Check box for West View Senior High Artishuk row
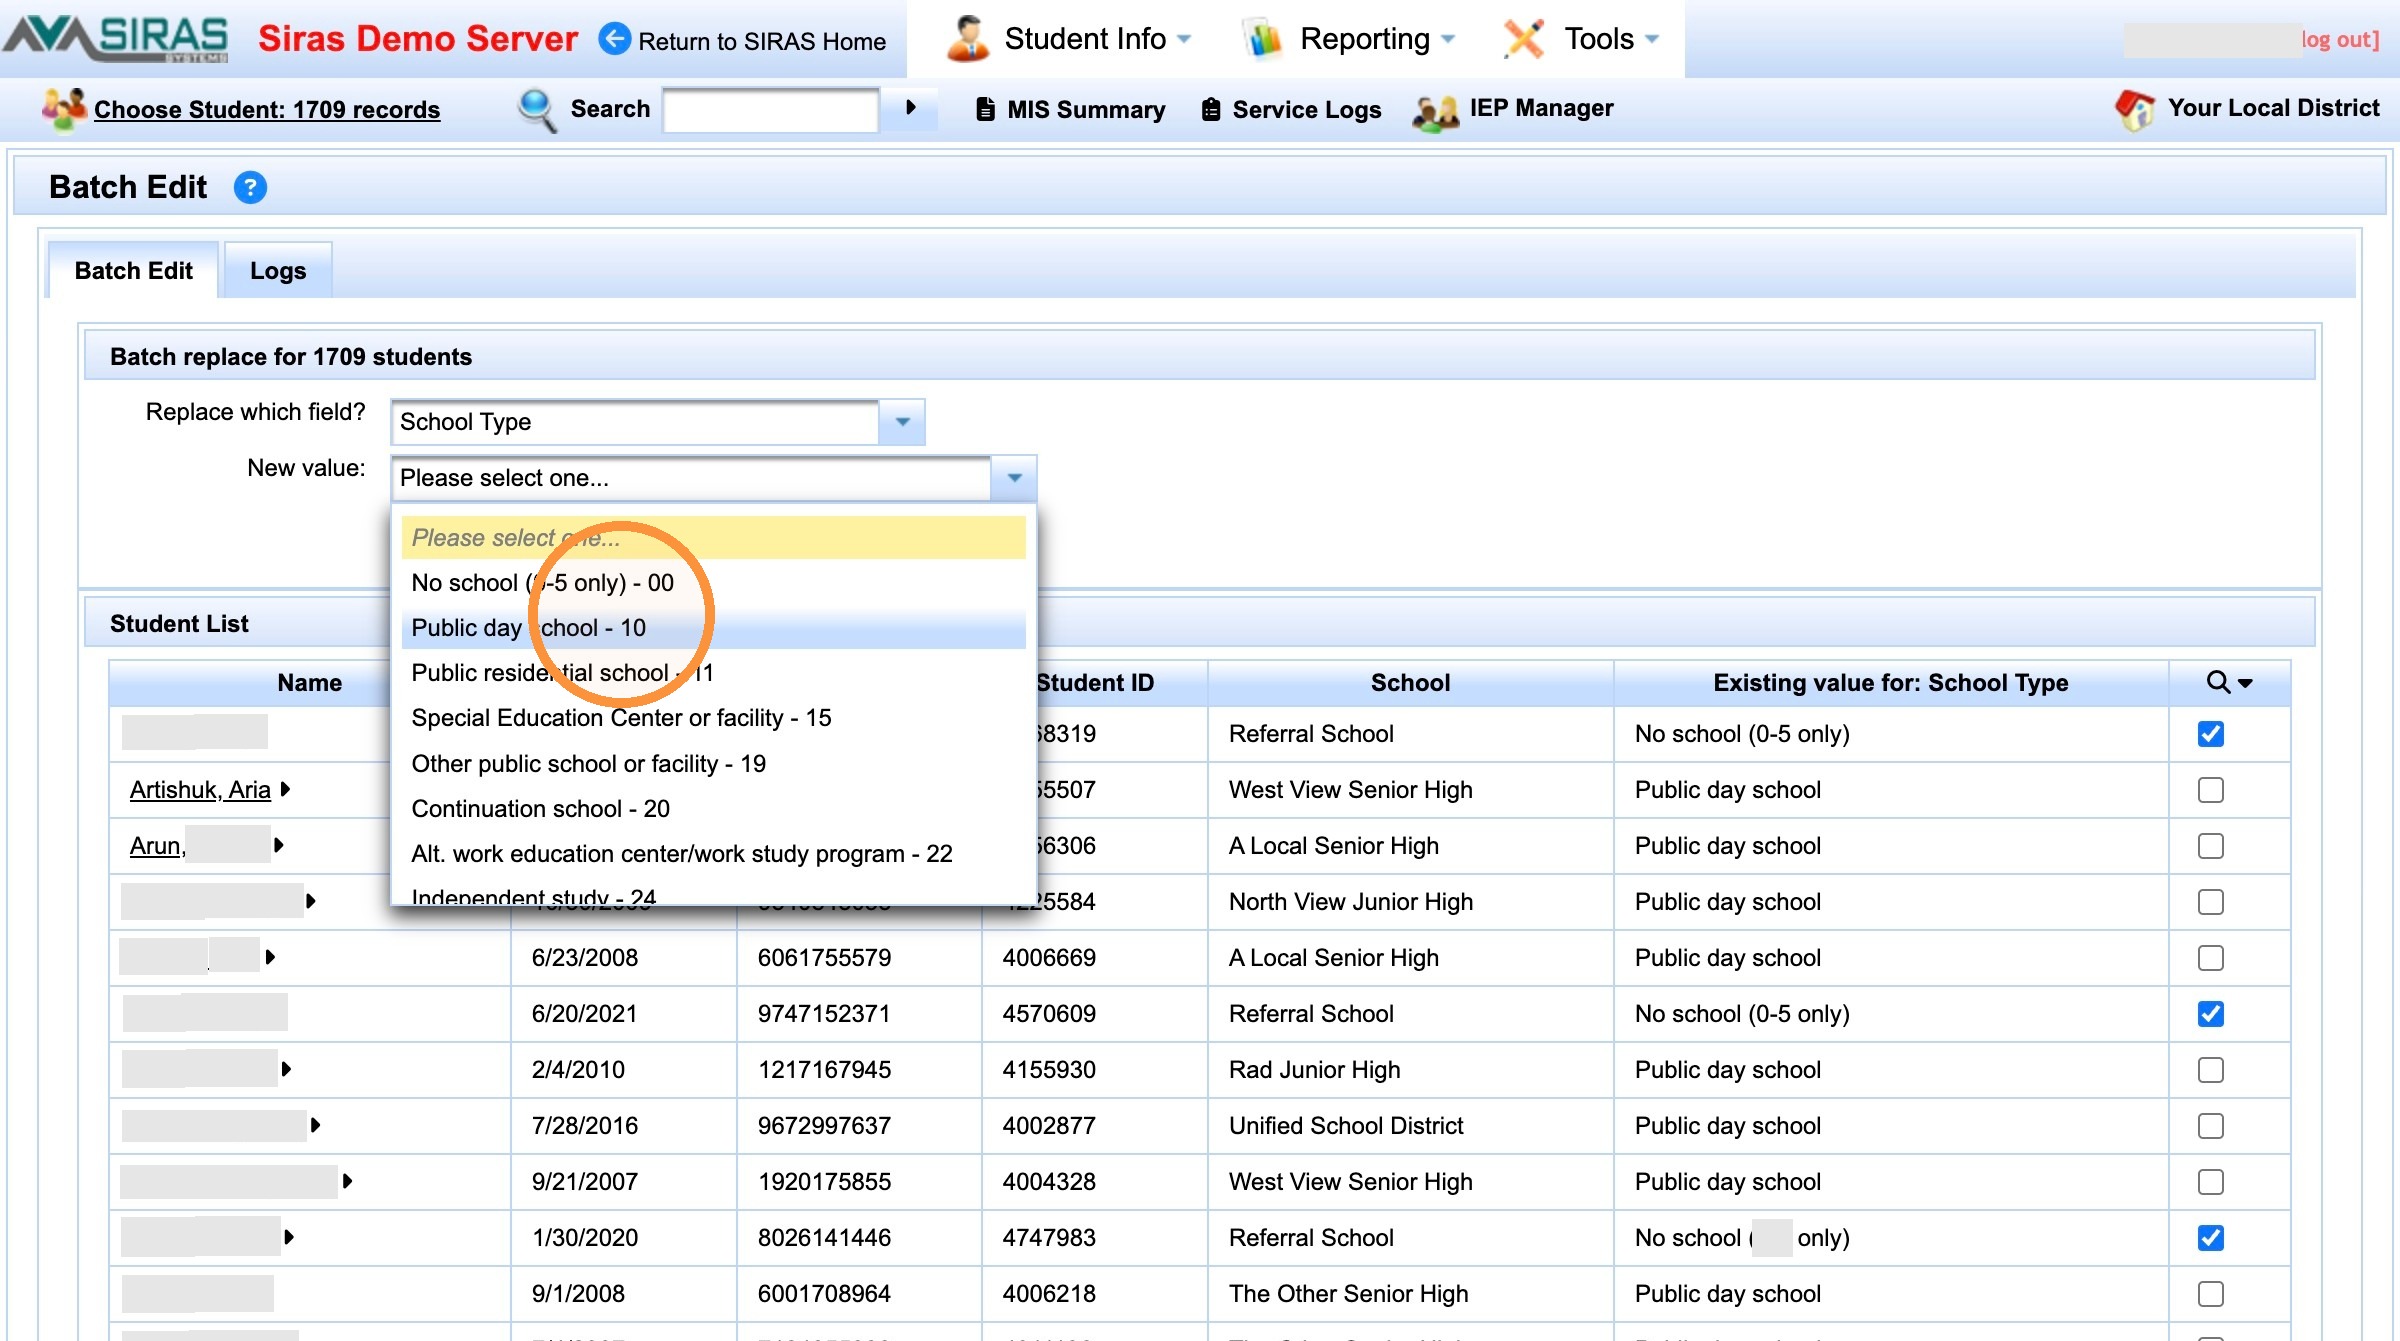This screenshot has width=2400, height=1341. tap(2210, 790)
